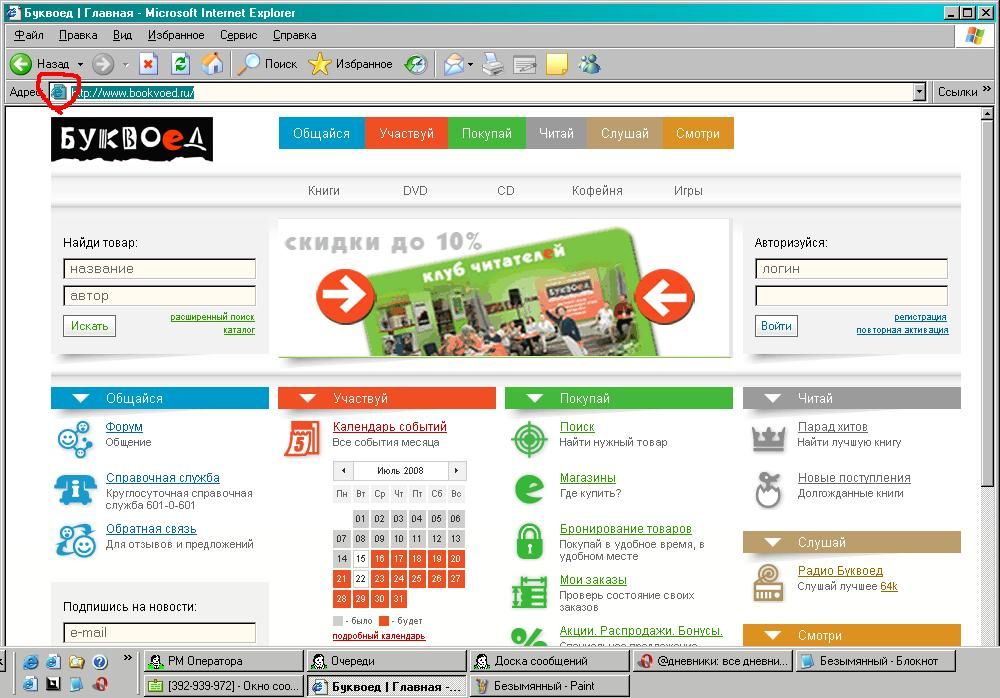The height and width of the screenshot is (698, 1000).
Task: Click the Forward arrow button in the toolbar
Action: [x=103, y=64]
